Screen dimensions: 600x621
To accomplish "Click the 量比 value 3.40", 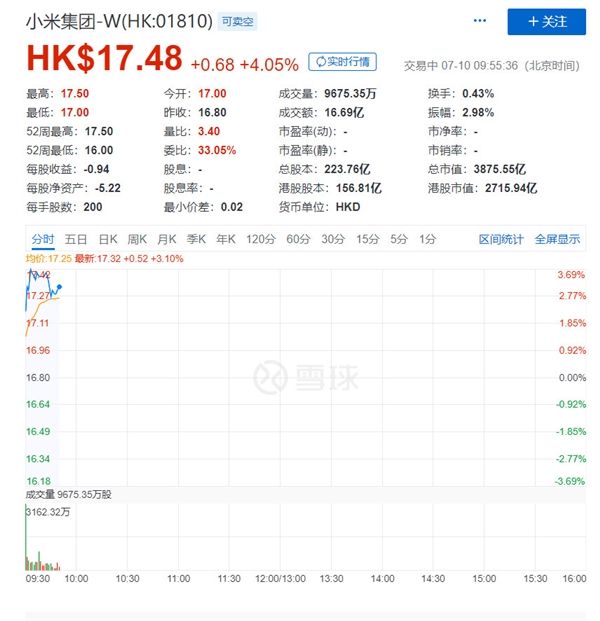I will click(x=209, y=131).
